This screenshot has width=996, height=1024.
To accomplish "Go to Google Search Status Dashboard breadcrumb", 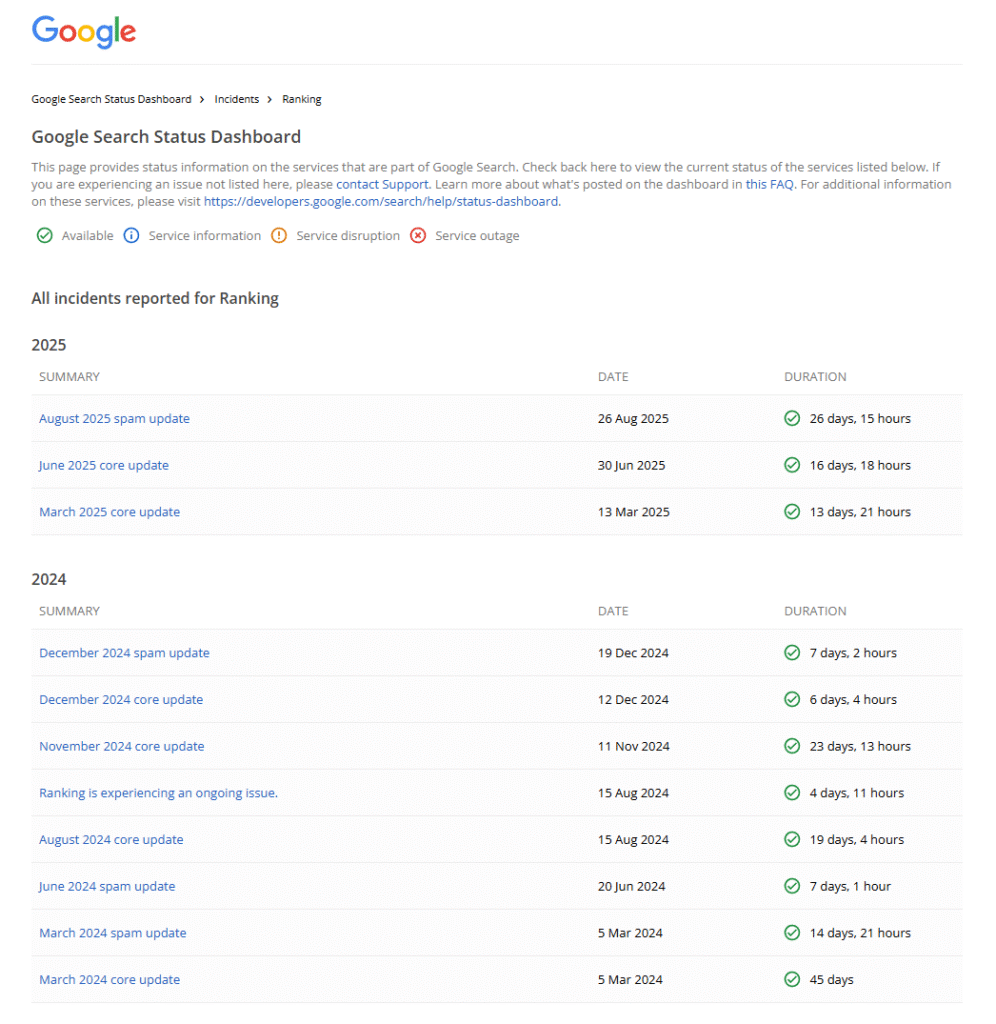I will coord(111,99).
